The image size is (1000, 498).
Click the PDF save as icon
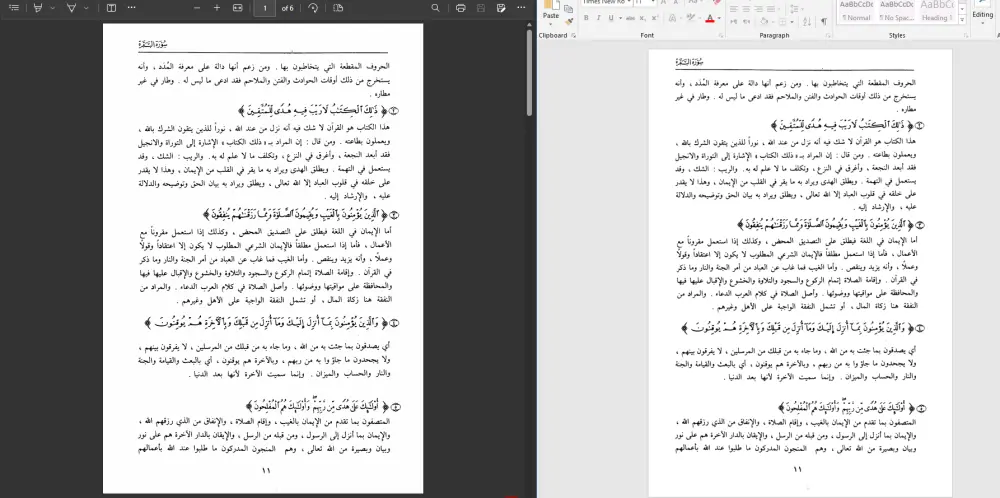click(501, 8)
